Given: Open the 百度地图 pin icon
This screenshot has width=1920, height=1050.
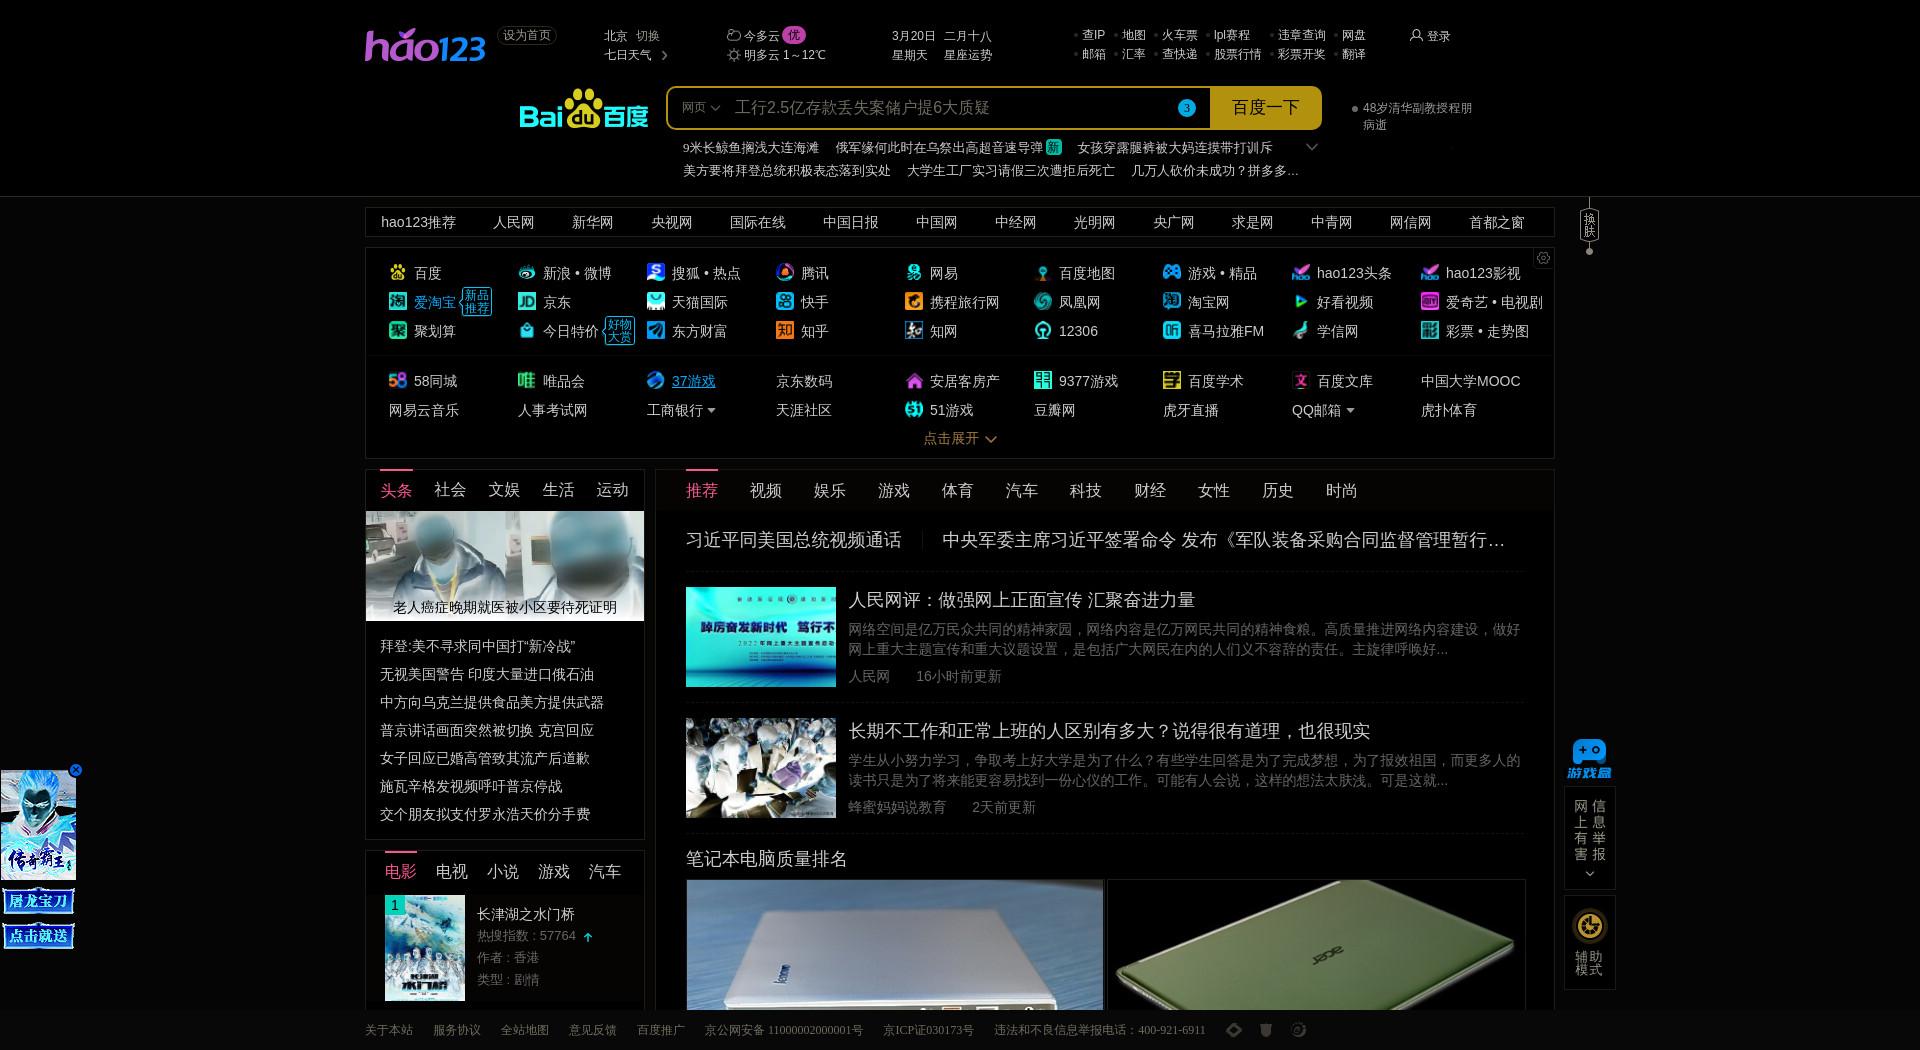Looking at the screenshot, I should pyautogui.click(x=1043, y=272).
